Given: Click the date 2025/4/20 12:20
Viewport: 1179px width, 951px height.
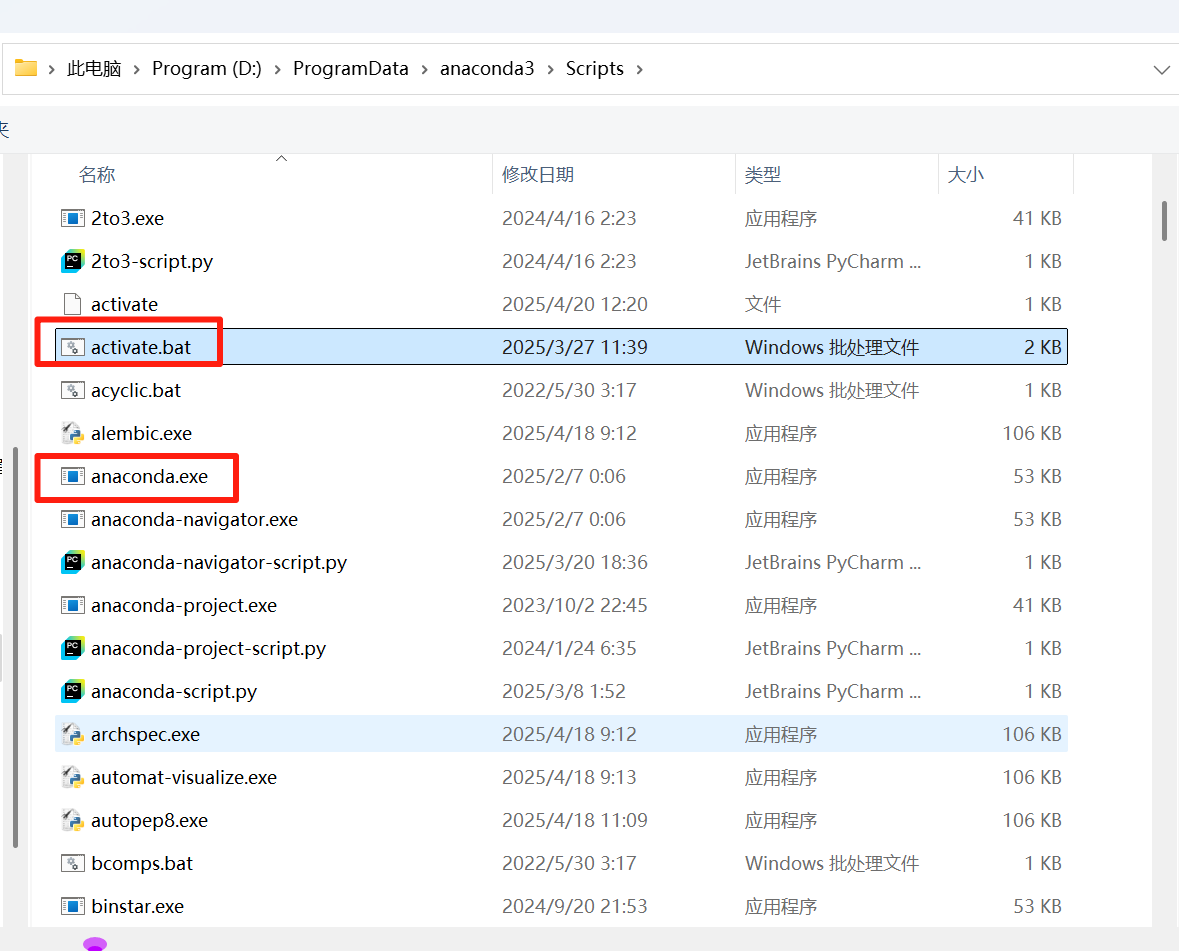Looking at the screenshot, I should tap(574, 304).
